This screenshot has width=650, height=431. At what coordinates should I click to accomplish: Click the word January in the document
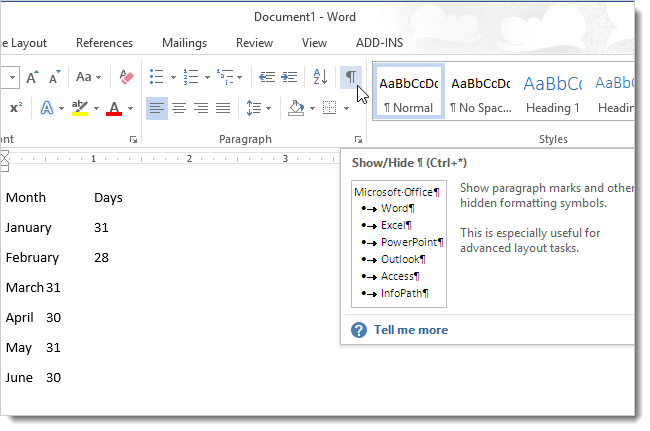pyautogui.click(x=29, y=228)
